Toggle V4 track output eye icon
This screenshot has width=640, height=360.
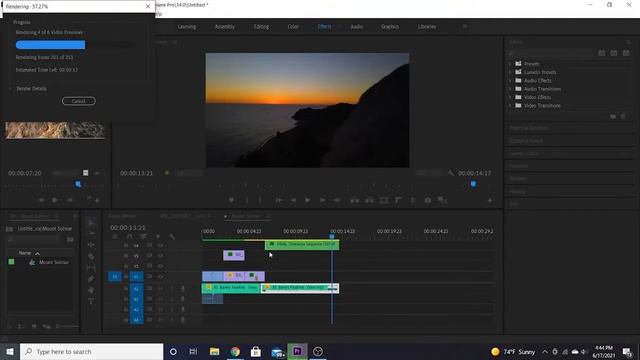pyautogui.click(x=160, y=245)
